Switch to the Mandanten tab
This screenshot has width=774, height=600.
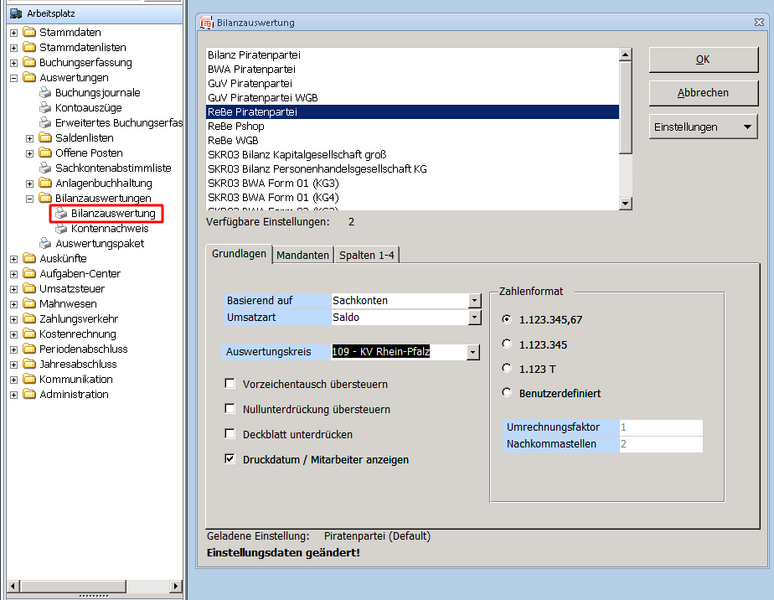click(302, 255)
